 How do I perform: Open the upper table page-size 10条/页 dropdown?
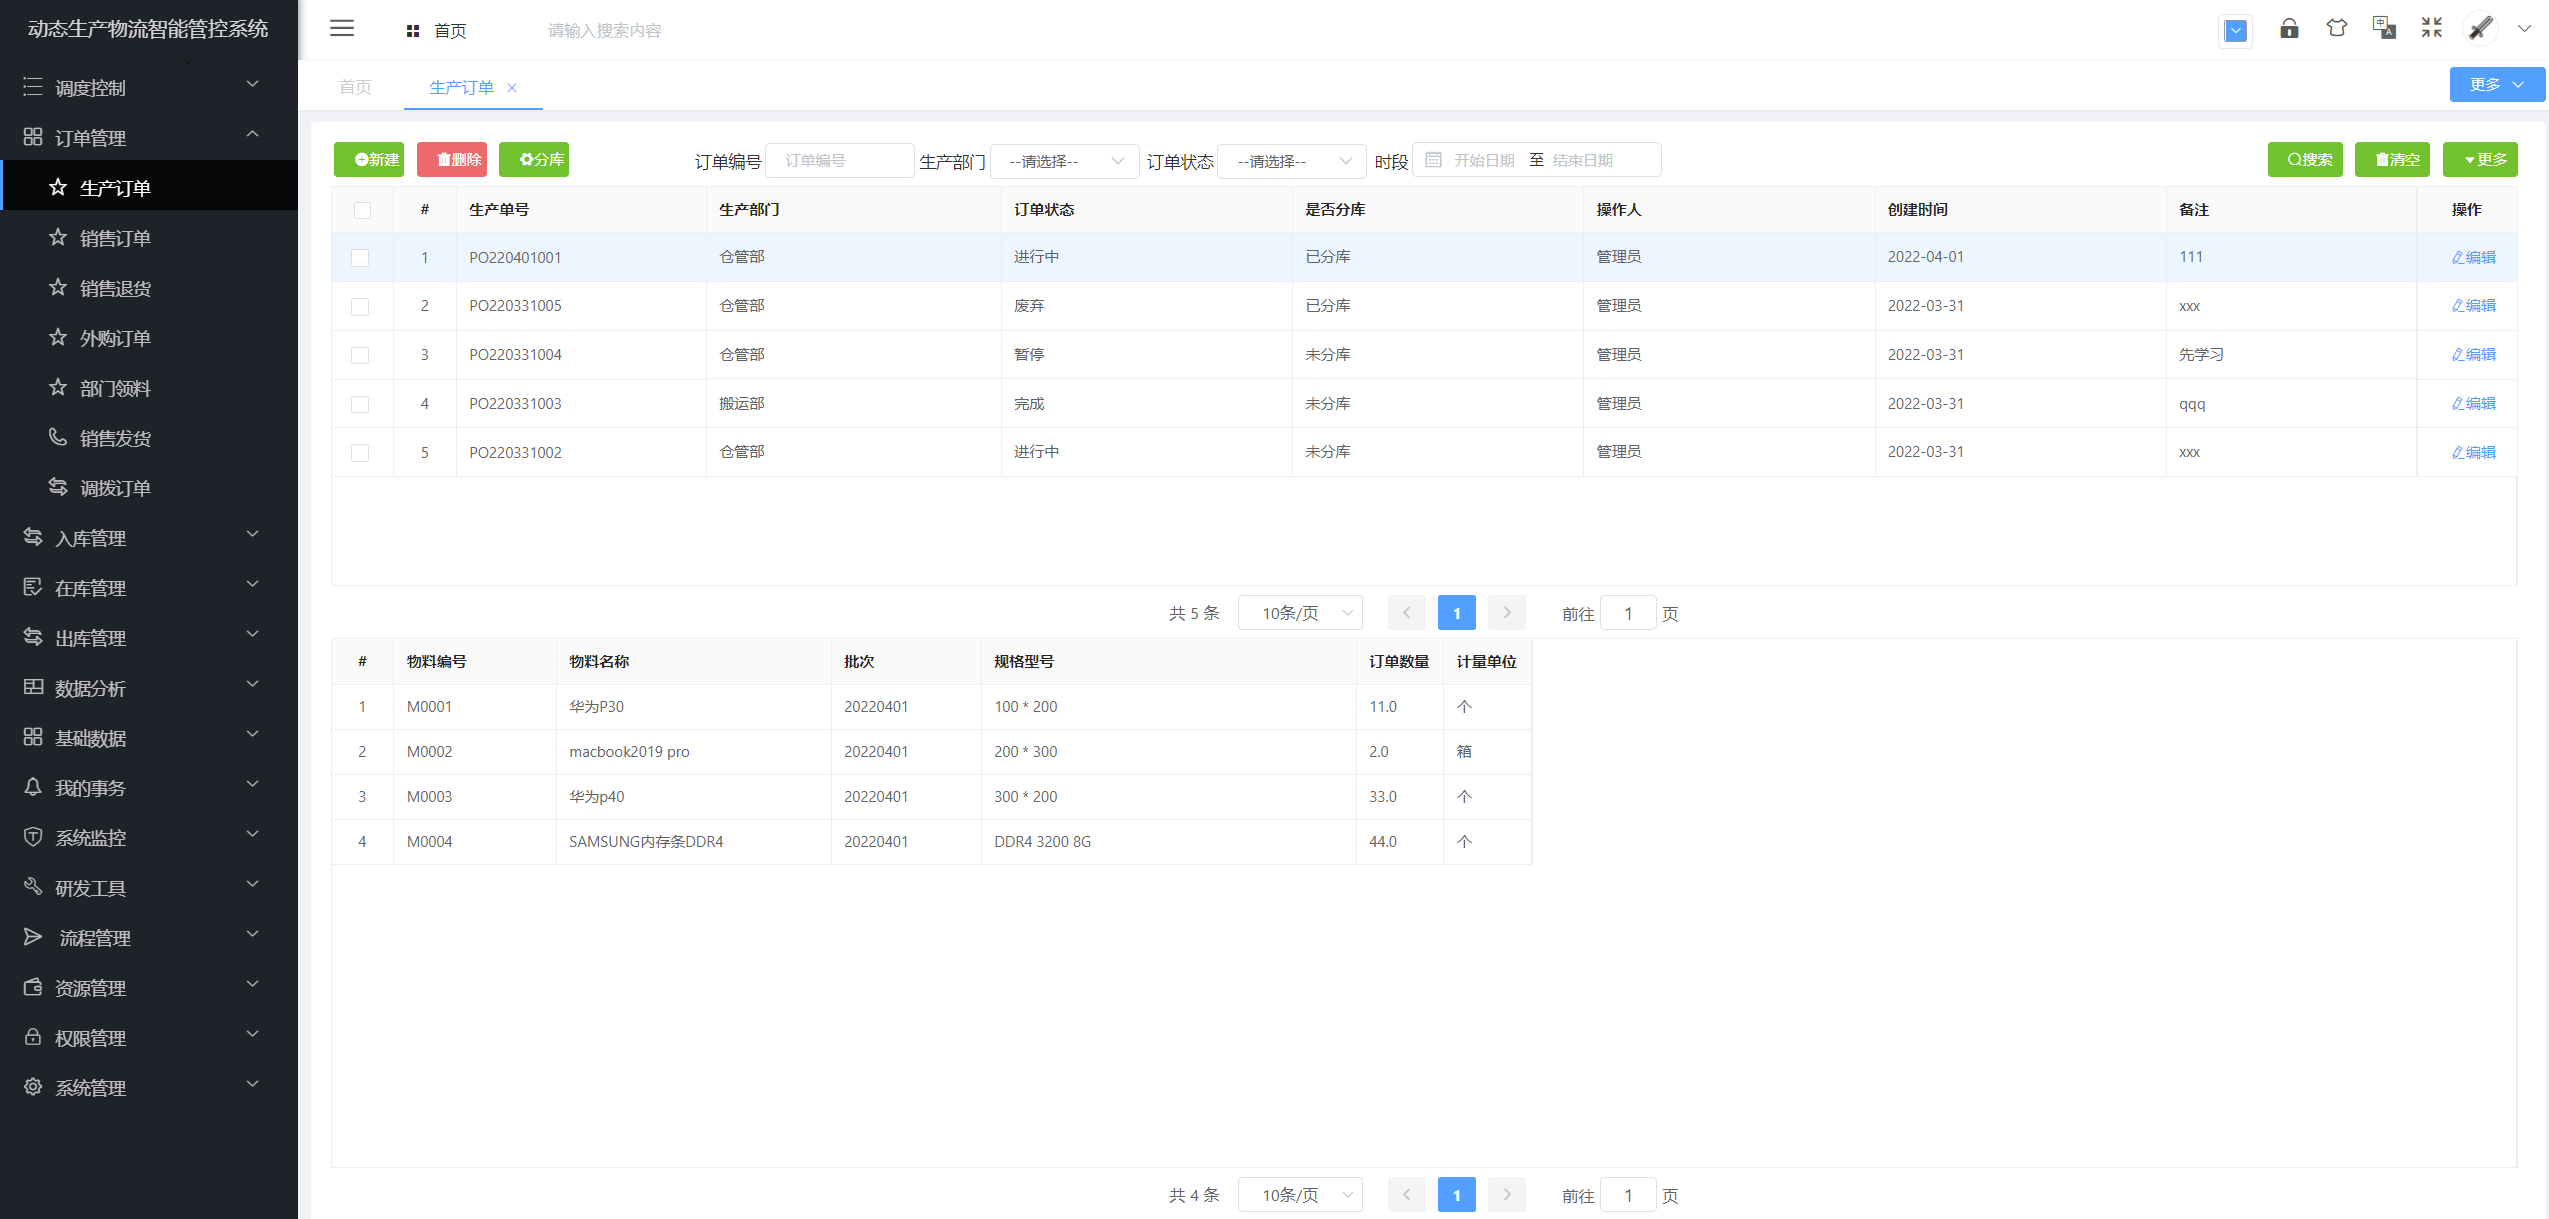pyautogui.click(x=1300, y=613)
